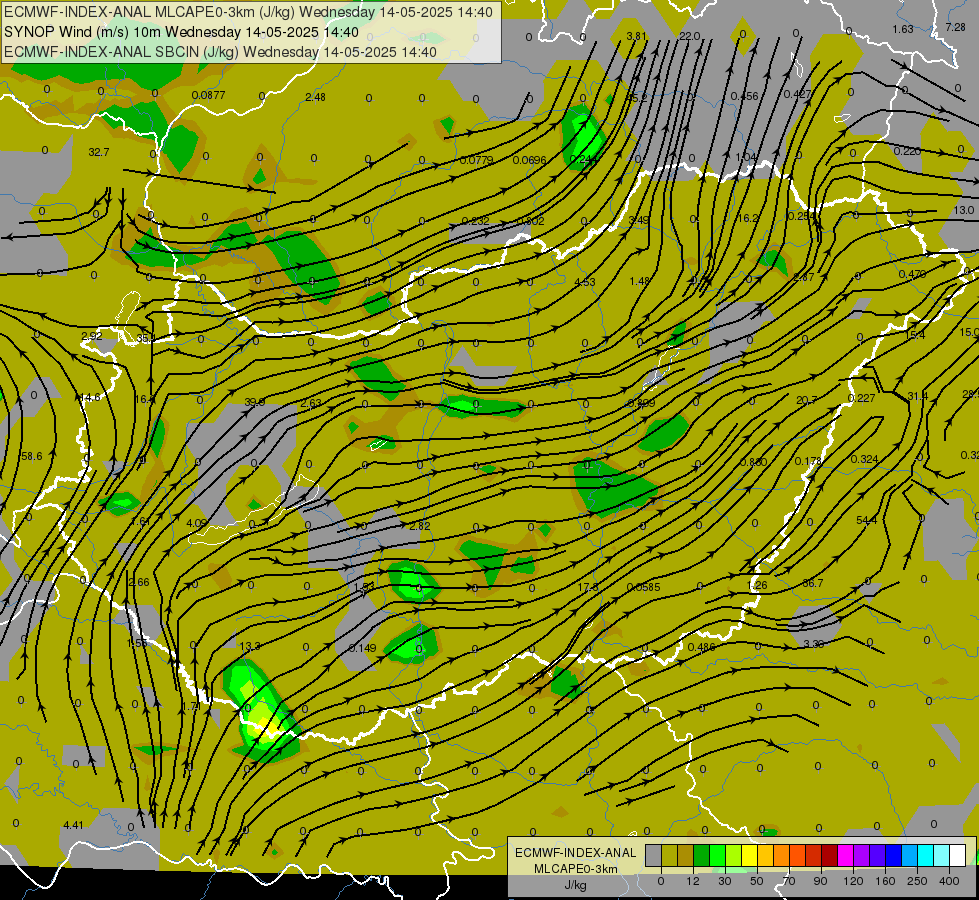Click the 0.470 value on the map
The image size is (979, 900).
tap(912, 274)
